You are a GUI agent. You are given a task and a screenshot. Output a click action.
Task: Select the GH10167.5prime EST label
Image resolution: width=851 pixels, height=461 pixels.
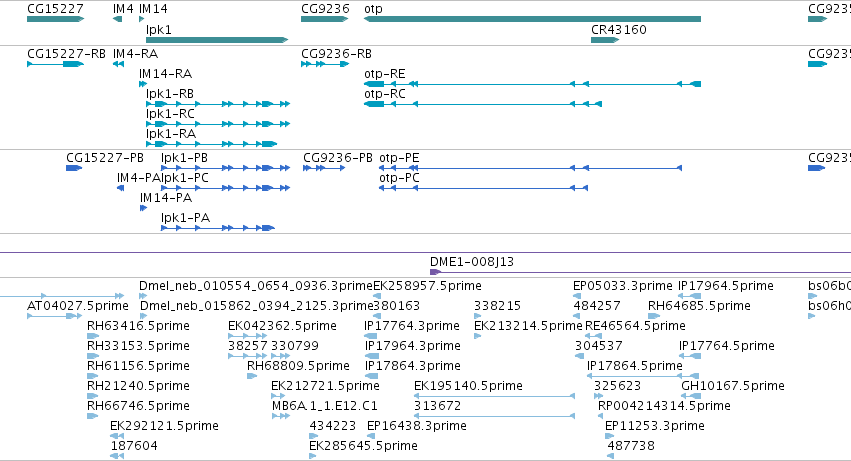coord(733,387)
